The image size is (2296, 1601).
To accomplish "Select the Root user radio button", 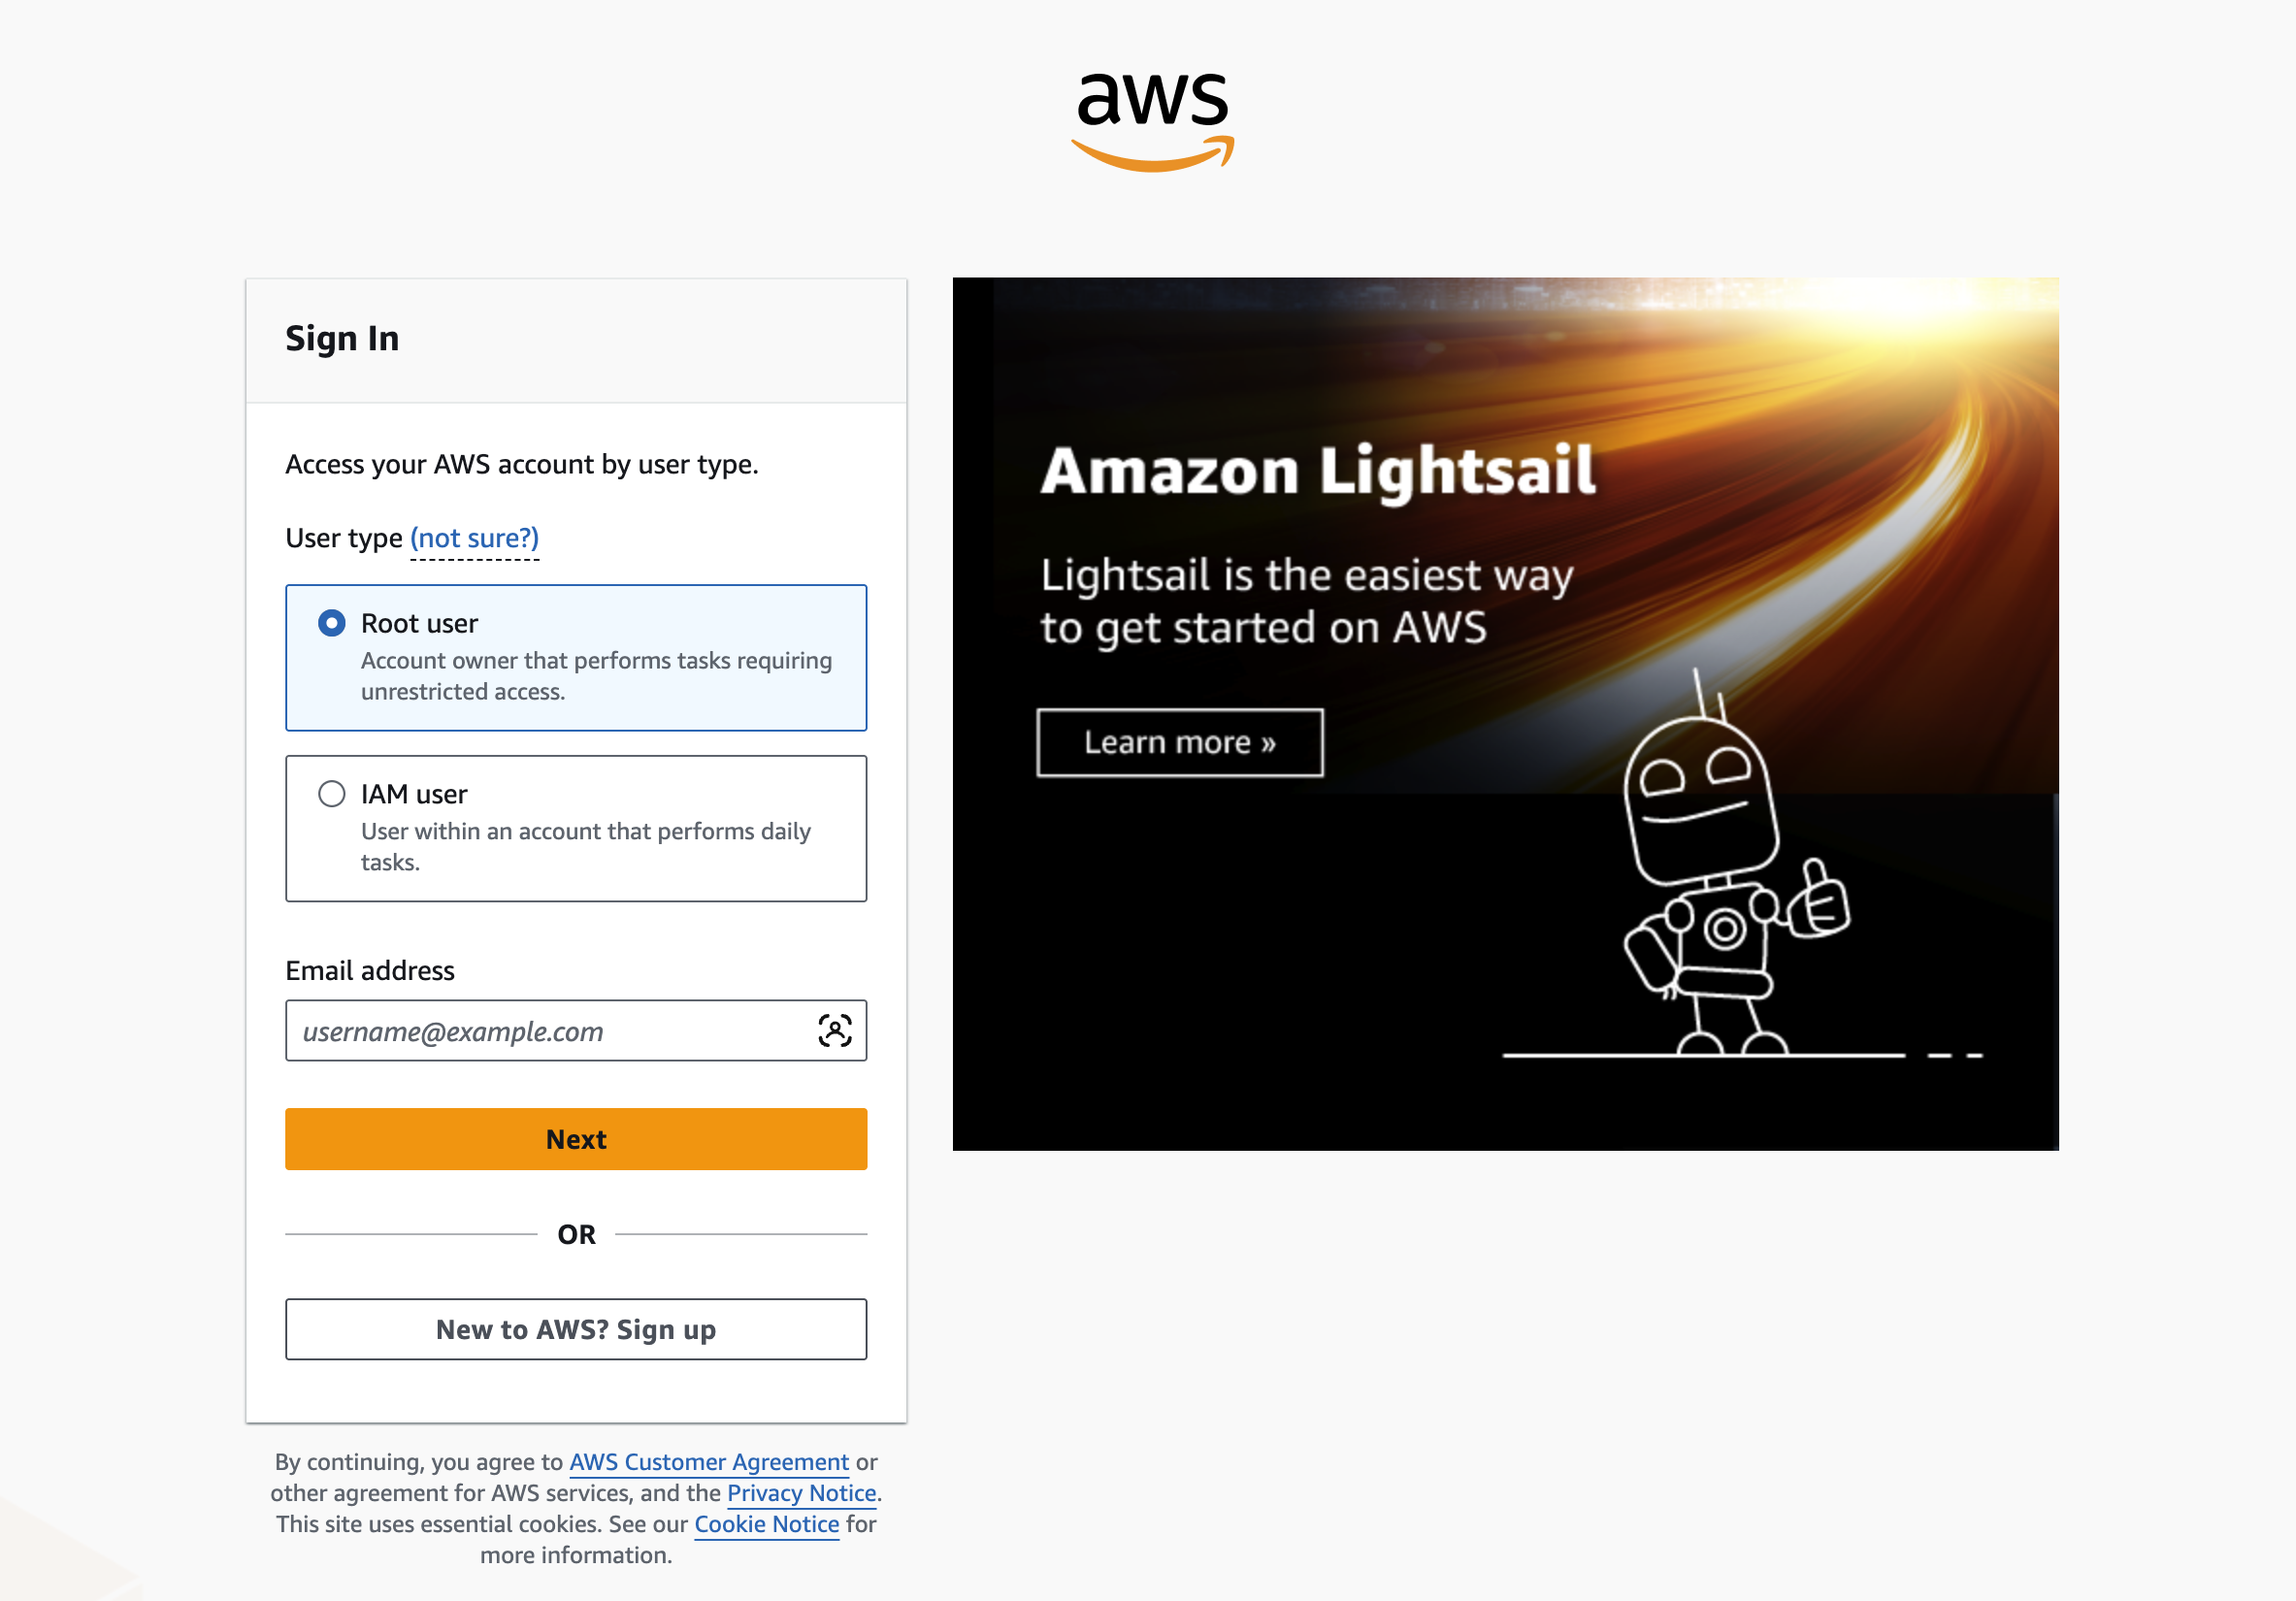I will 332,623.
